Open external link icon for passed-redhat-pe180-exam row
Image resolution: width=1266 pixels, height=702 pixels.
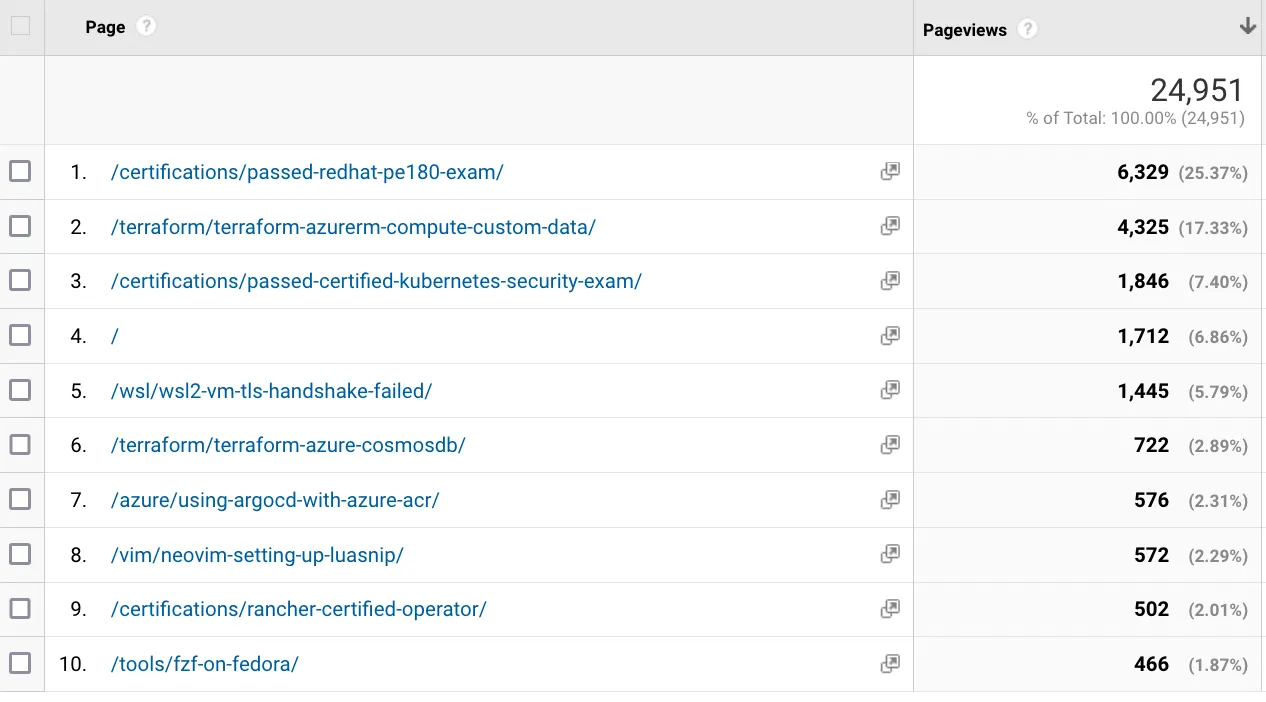(x=890, y=172)
